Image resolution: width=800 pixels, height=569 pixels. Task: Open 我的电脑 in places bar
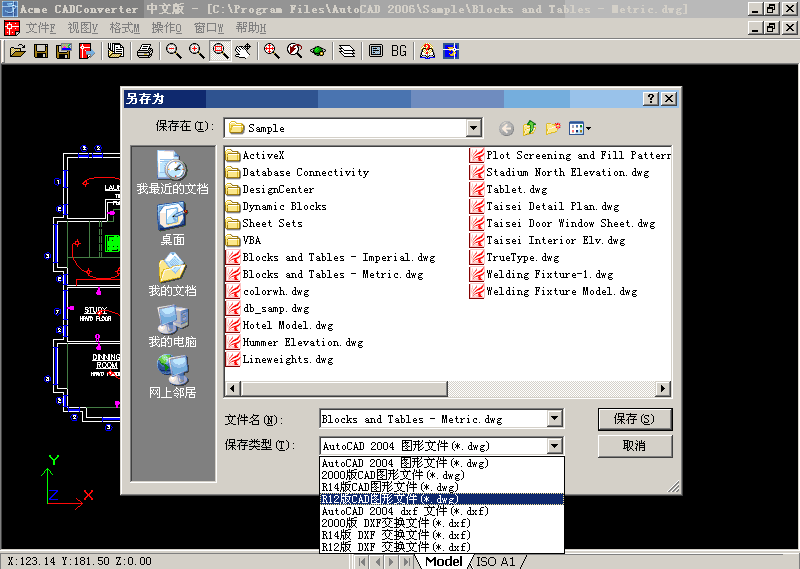click(172, 326)
